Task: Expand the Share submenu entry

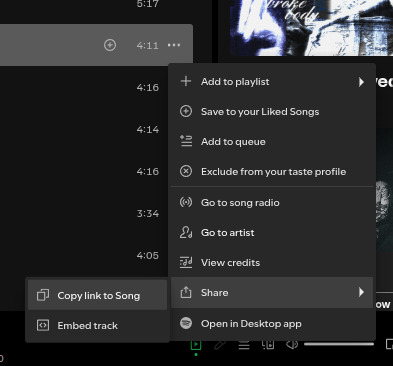Action: [x=272, y=293]
